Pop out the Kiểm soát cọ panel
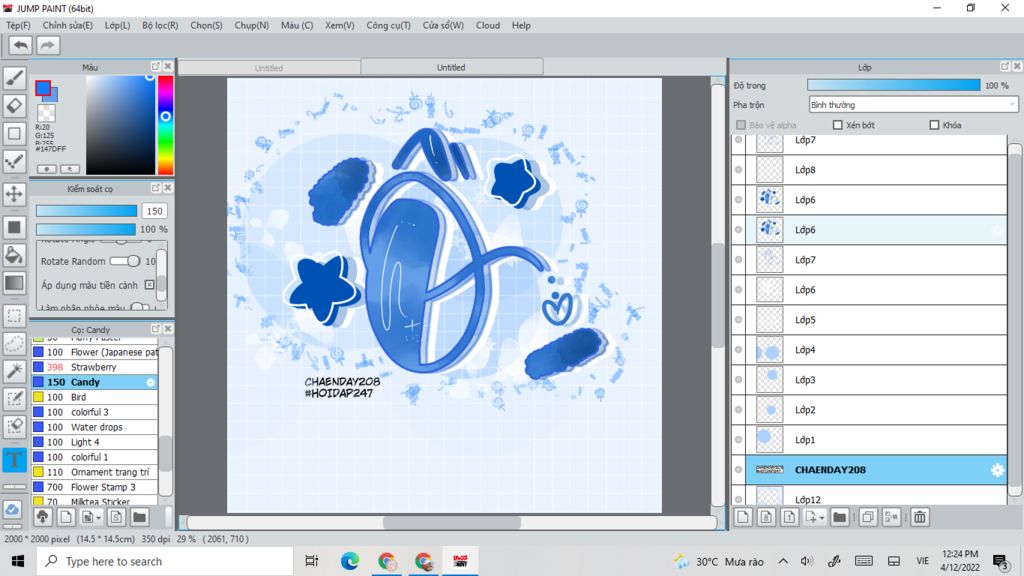The width and height of the screenshot is (1024, 576). click(155, 188)
